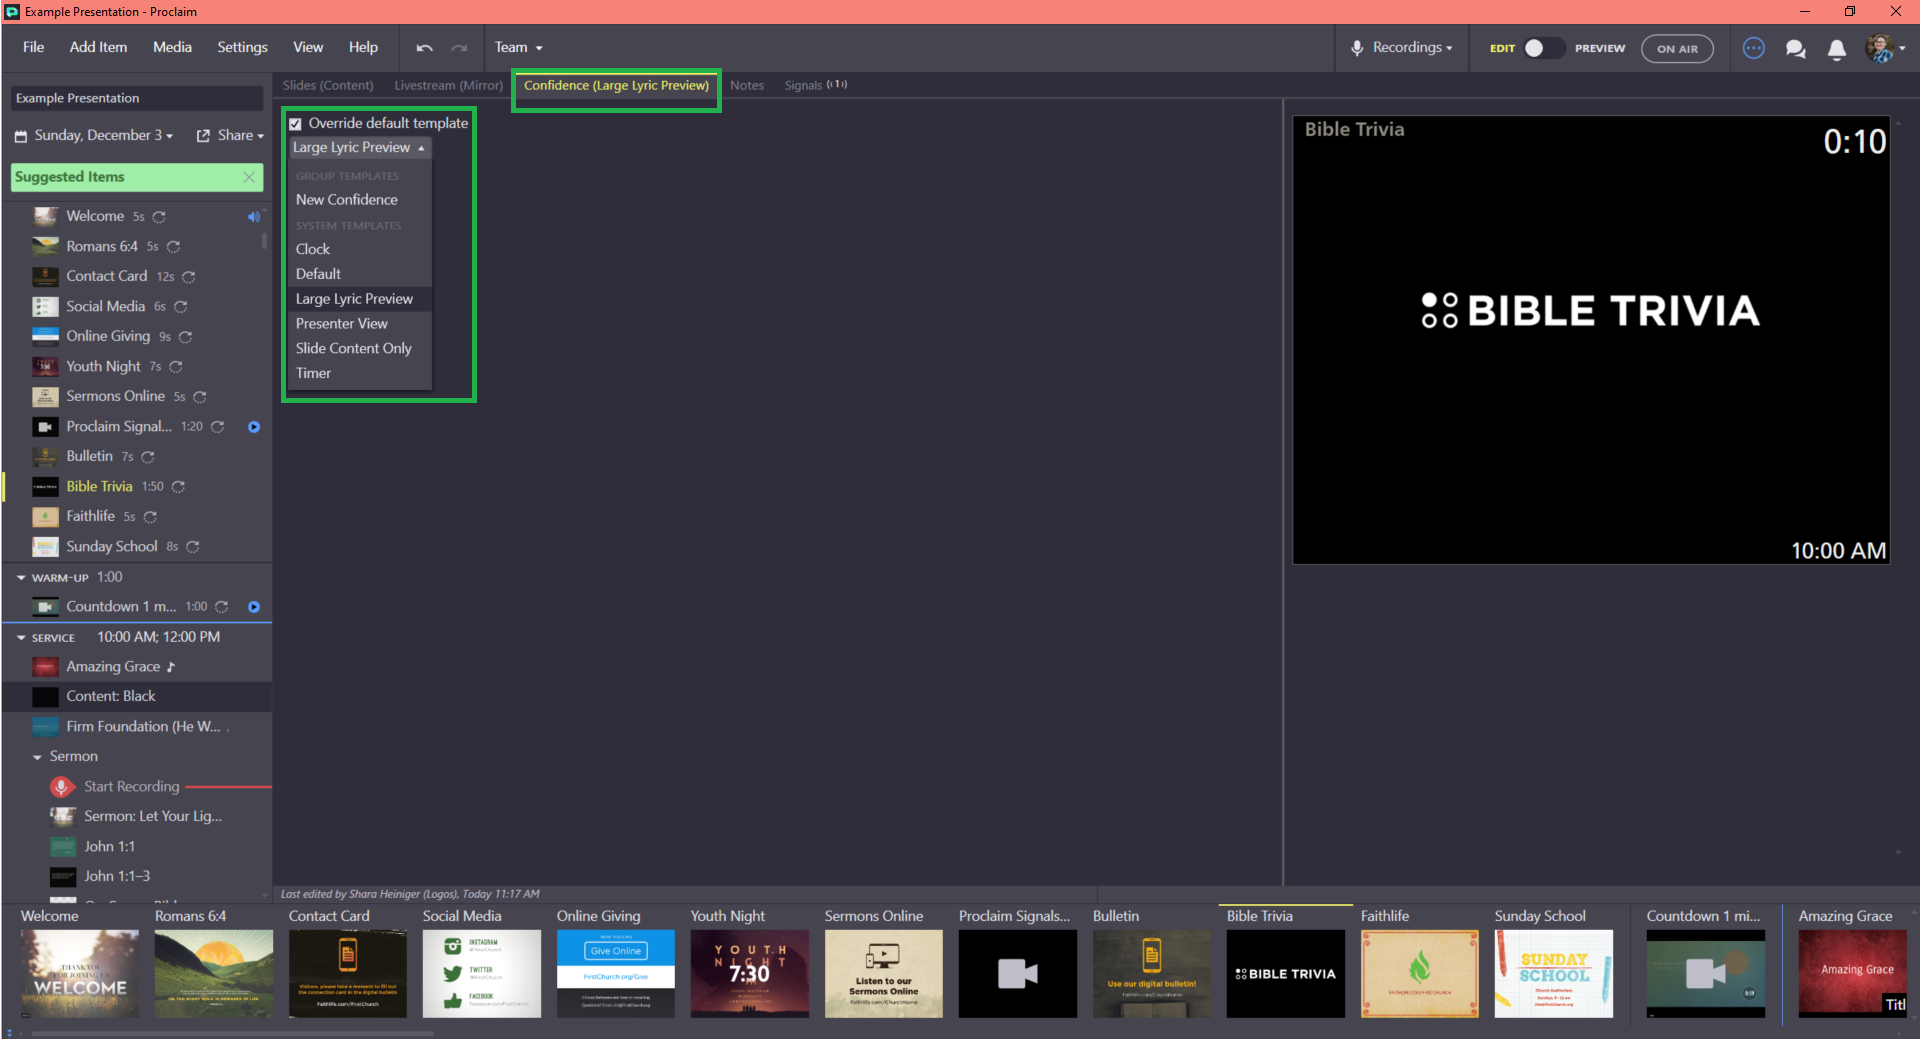Select Slide Content Only template option
The height and width of the screenshot is (1039, 1920).
coord(360,349)
